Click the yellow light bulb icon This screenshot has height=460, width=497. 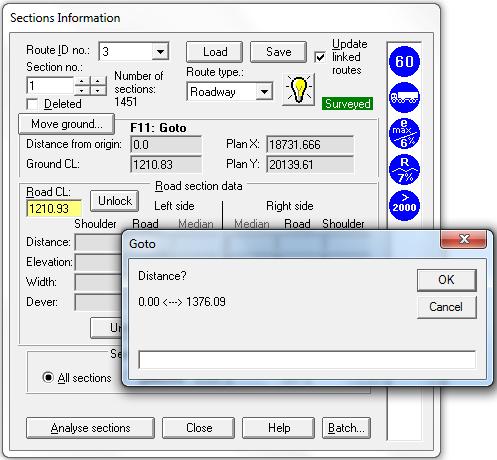point(299,89)
